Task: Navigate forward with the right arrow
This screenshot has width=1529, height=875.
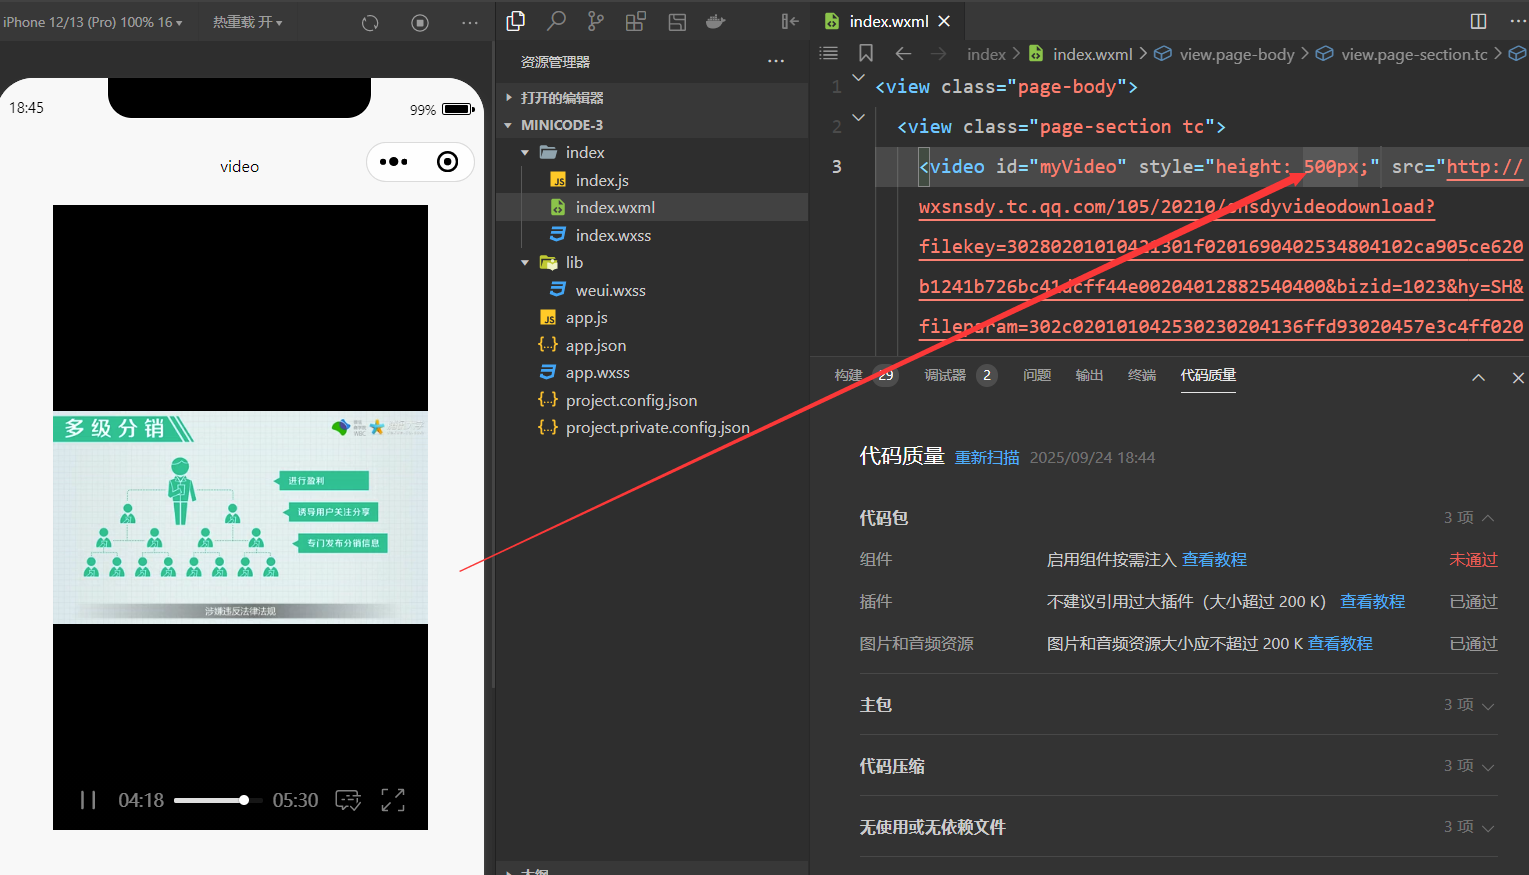Action: click(x=938, y=54)
